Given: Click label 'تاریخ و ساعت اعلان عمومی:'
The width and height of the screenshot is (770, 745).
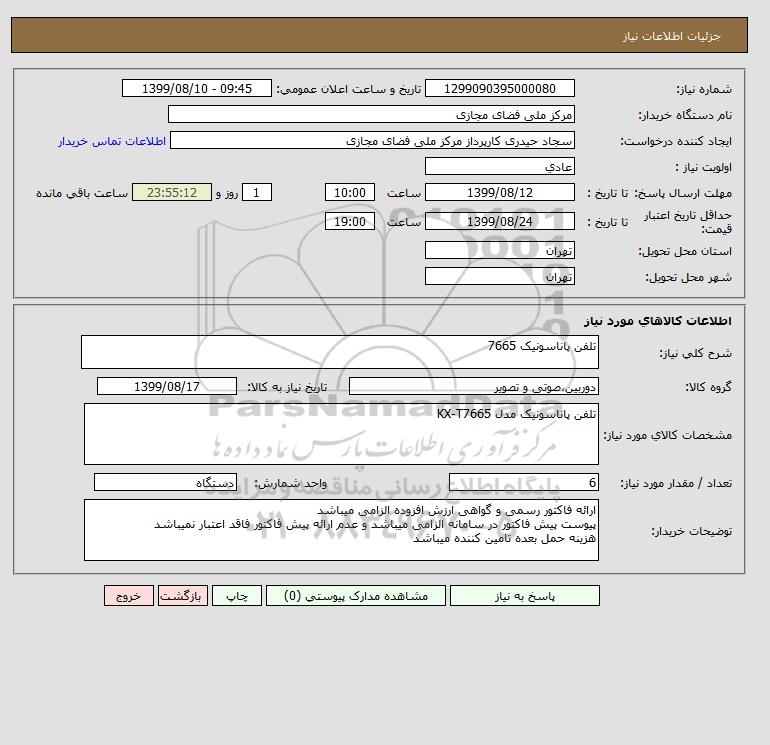Looking at the screenshot, I should click(x=349, y=89).
